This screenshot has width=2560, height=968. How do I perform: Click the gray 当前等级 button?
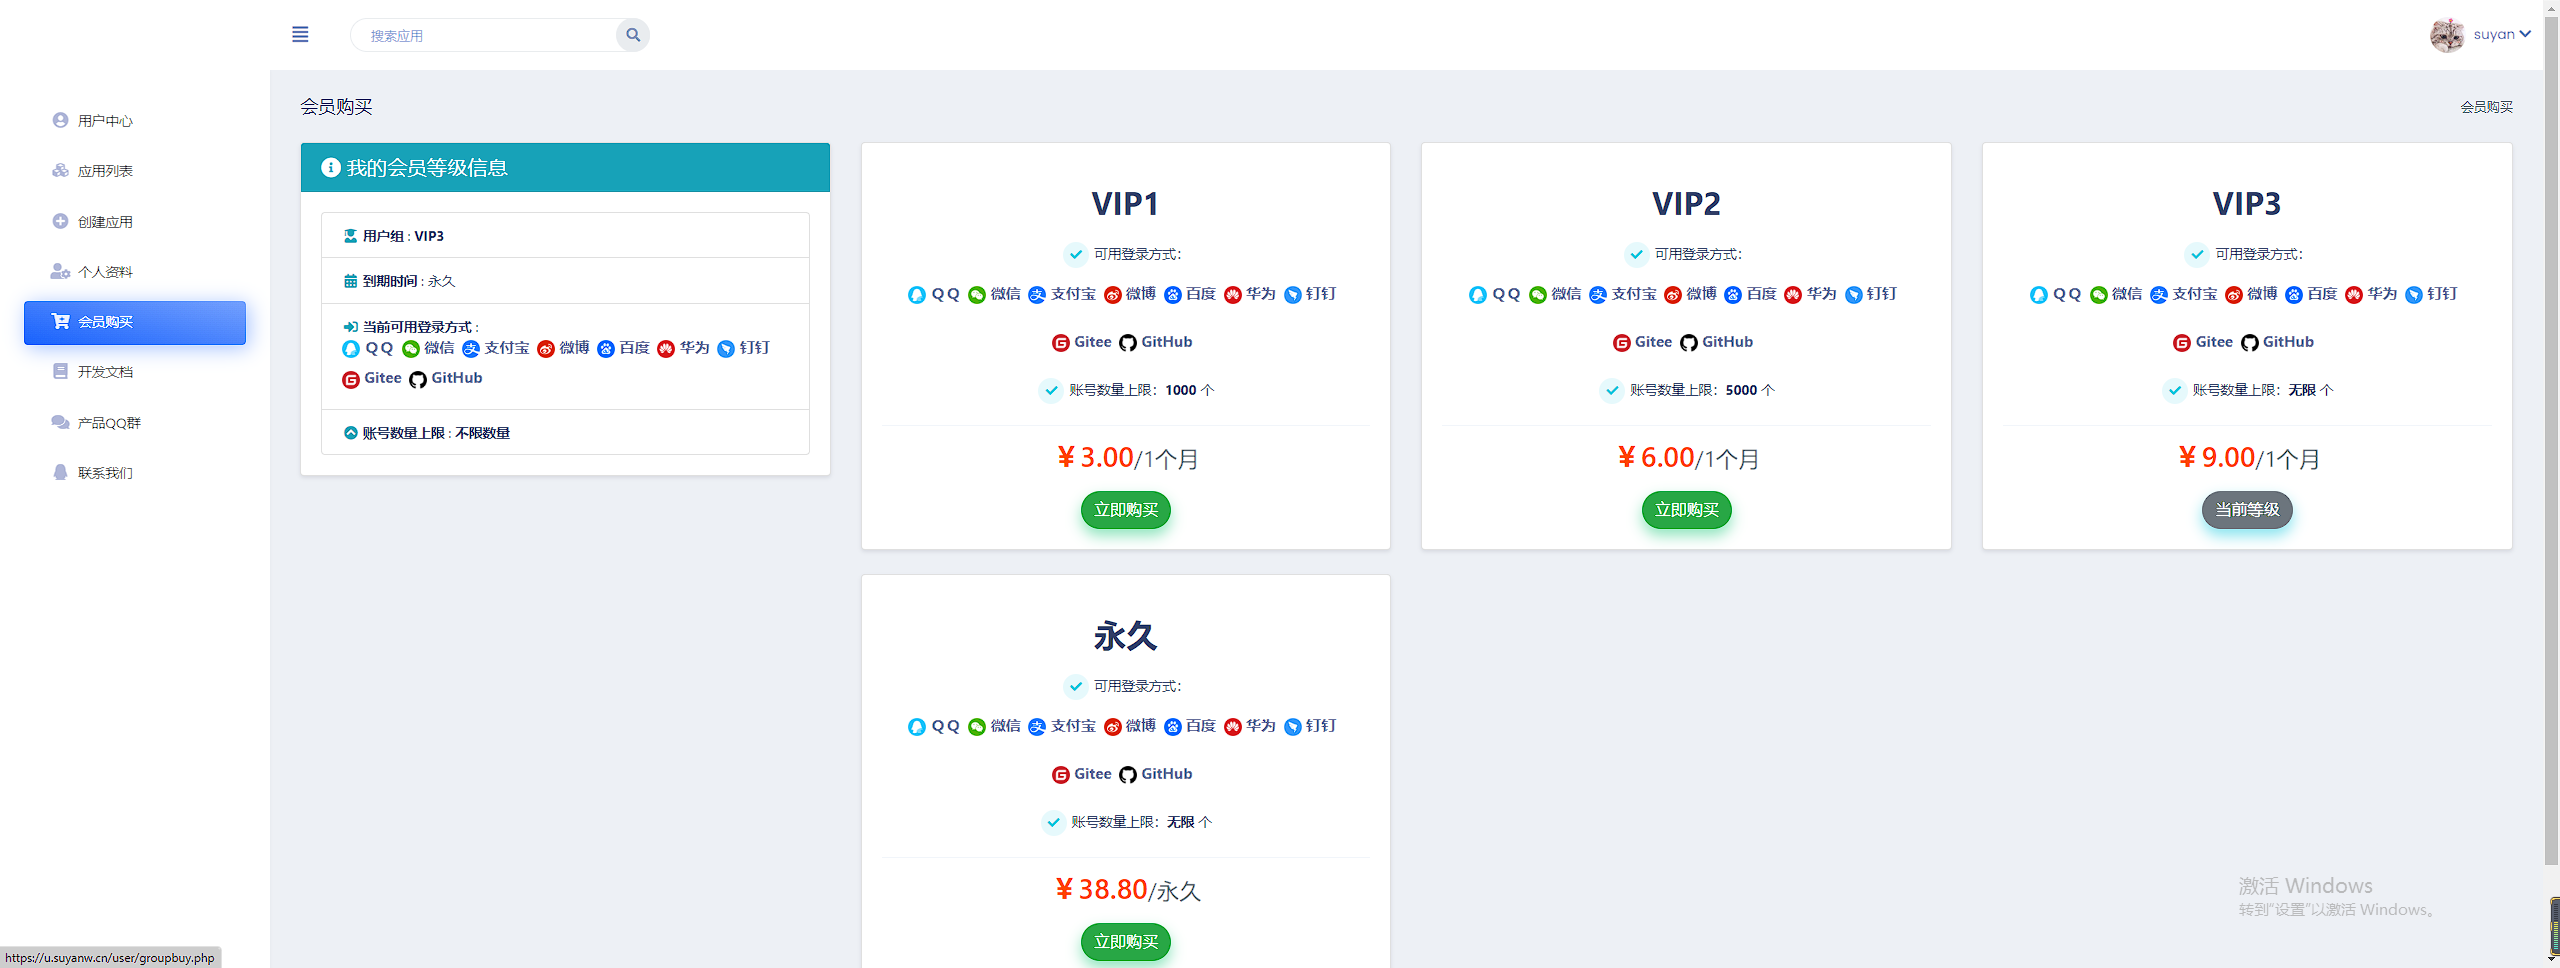tap(2247, 510)
